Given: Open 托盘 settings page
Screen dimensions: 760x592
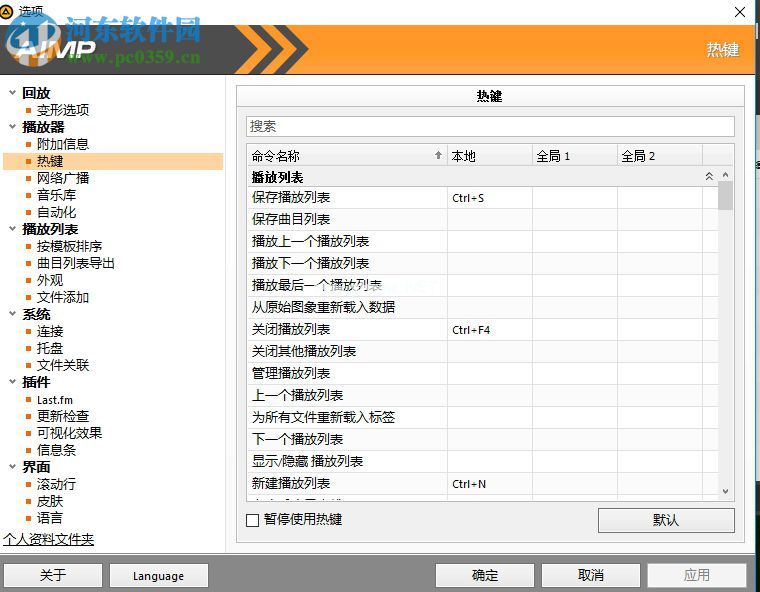Looking at the screenshot, I should coord(50,348).
